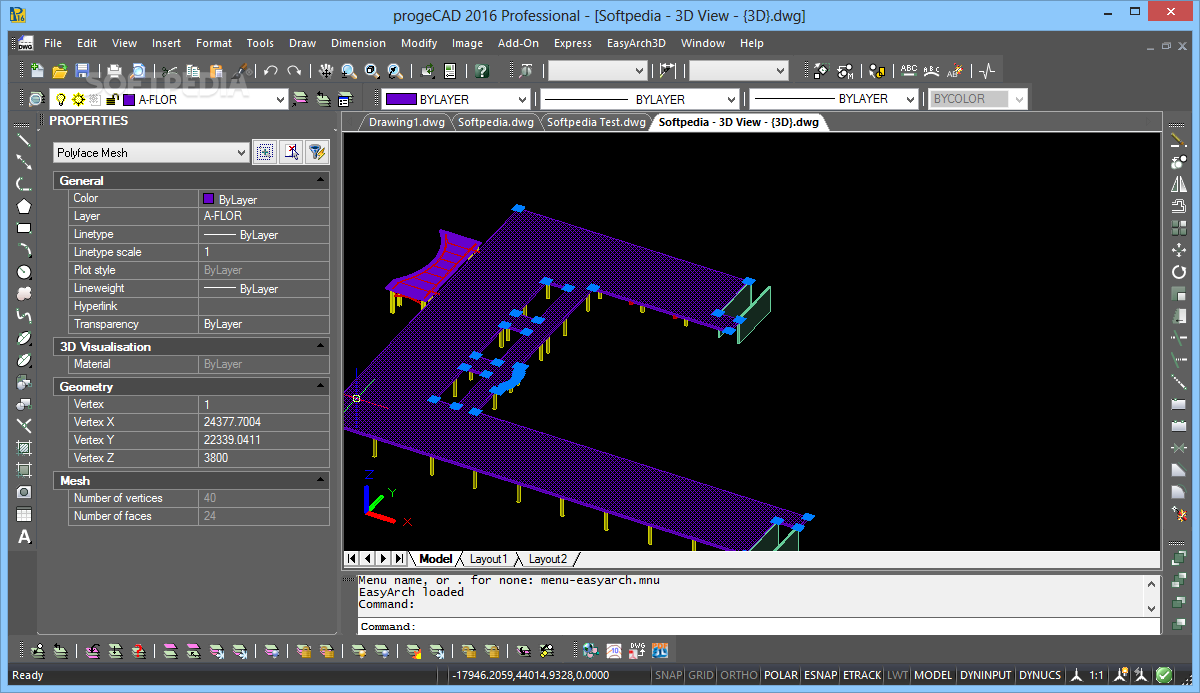
Task: Click the Print icon in toolbar
Action: [115, 71]
